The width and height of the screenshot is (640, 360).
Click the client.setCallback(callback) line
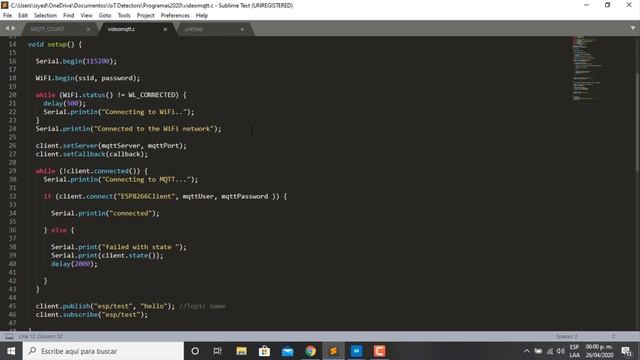click(91, 154)
